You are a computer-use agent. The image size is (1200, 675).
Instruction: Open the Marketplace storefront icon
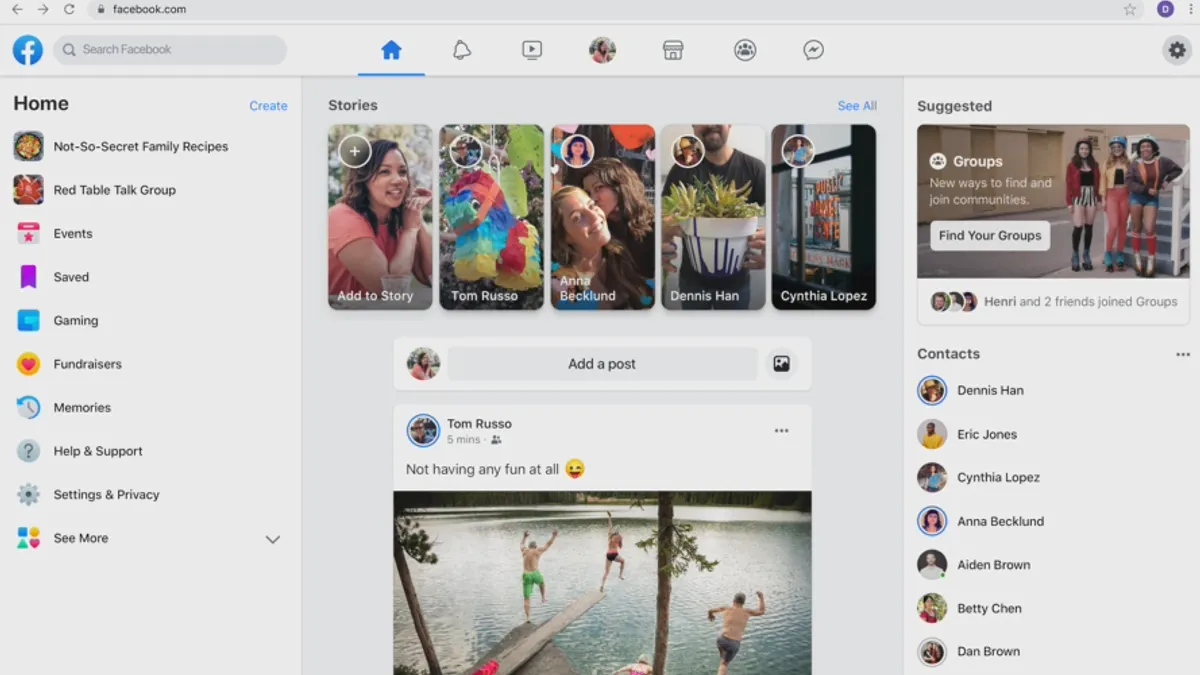(x=673, y=50)
